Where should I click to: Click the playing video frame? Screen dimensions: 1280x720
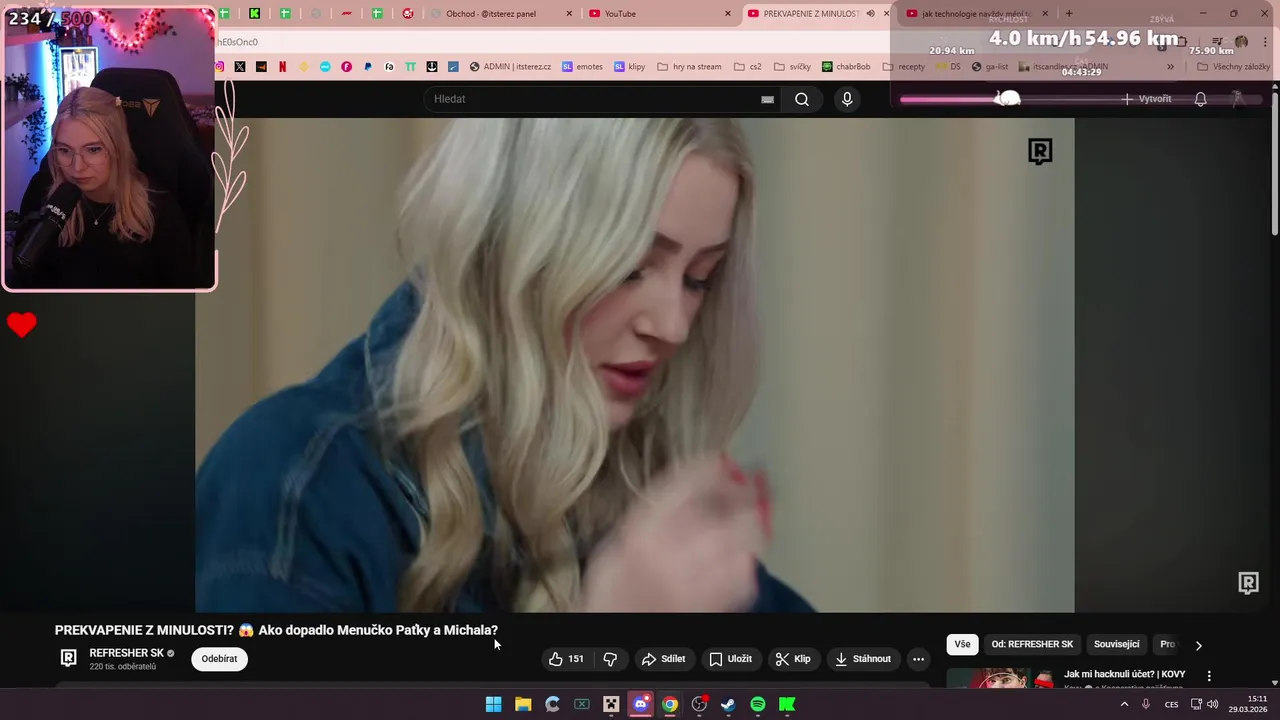pos(635,365)
